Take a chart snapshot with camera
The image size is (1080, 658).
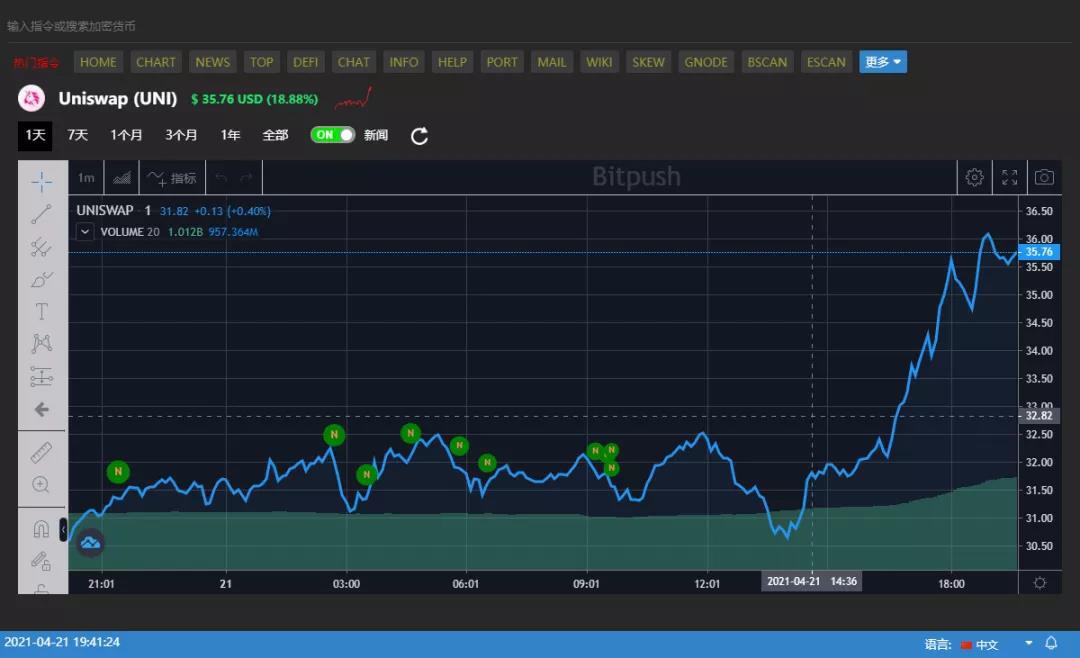tap(1044, 178)
